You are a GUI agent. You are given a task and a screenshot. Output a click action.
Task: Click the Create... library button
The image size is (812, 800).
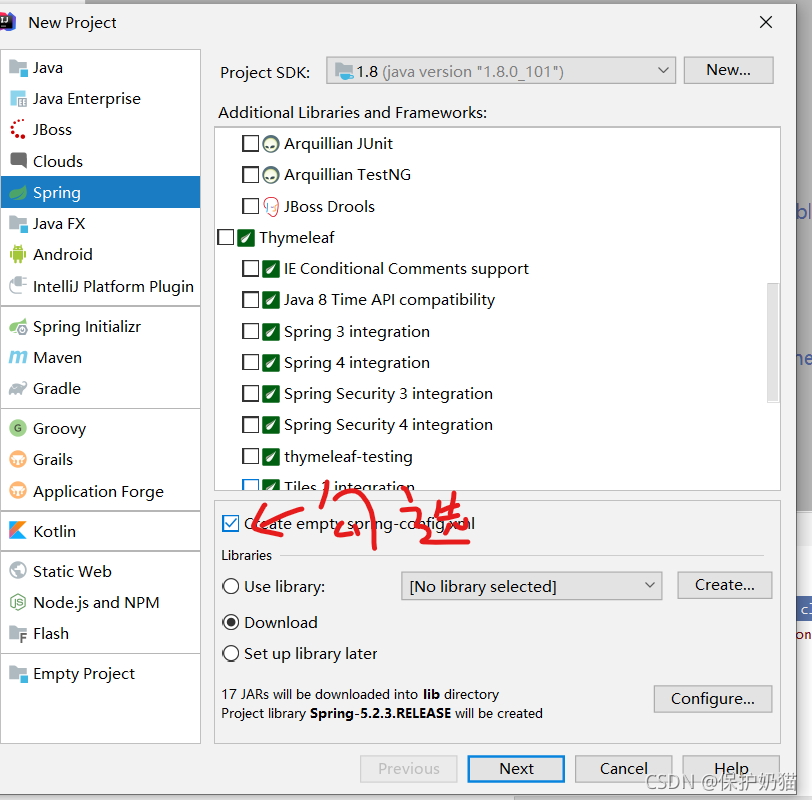pyautogui.click(x=724, y=585)
